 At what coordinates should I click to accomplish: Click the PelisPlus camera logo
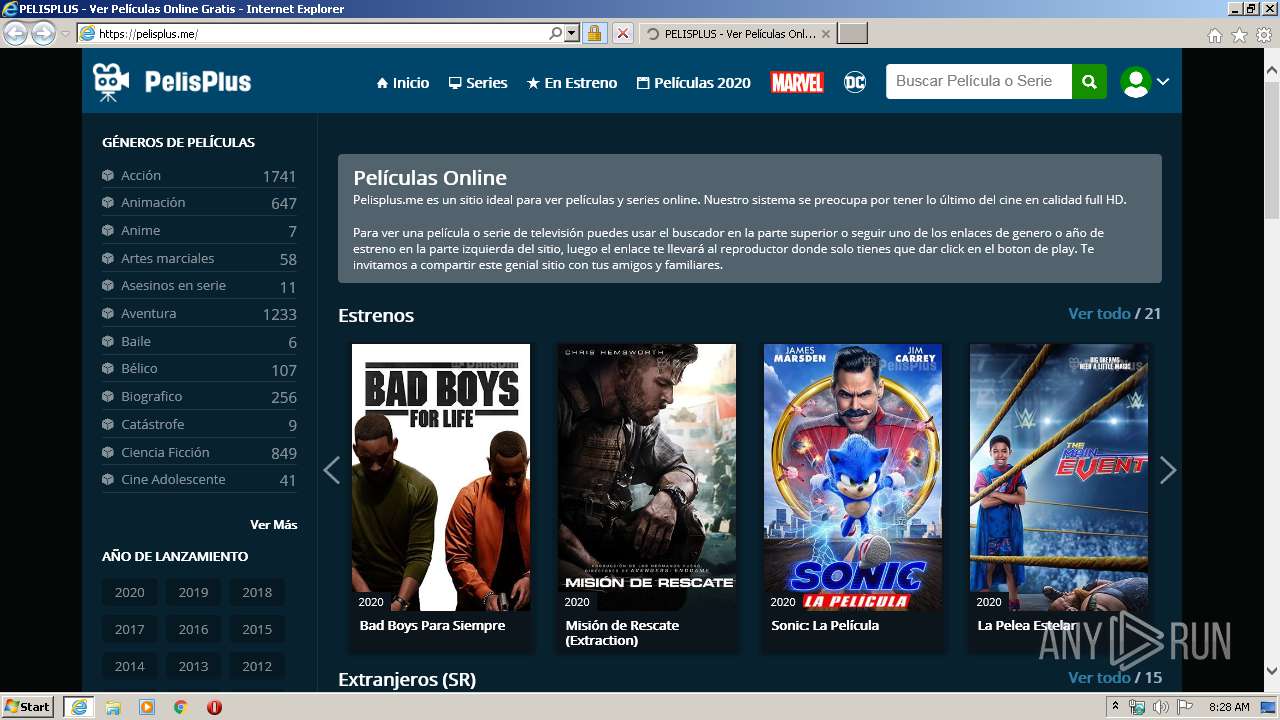coord(172,82)
